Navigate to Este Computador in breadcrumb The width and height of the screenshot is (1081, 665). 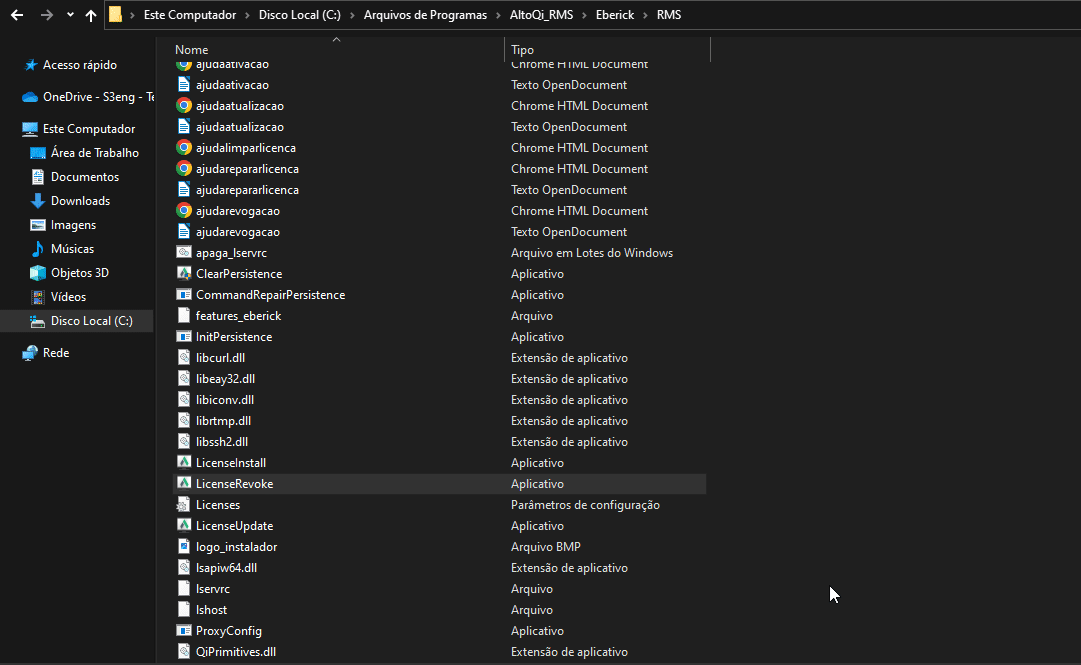190,14
